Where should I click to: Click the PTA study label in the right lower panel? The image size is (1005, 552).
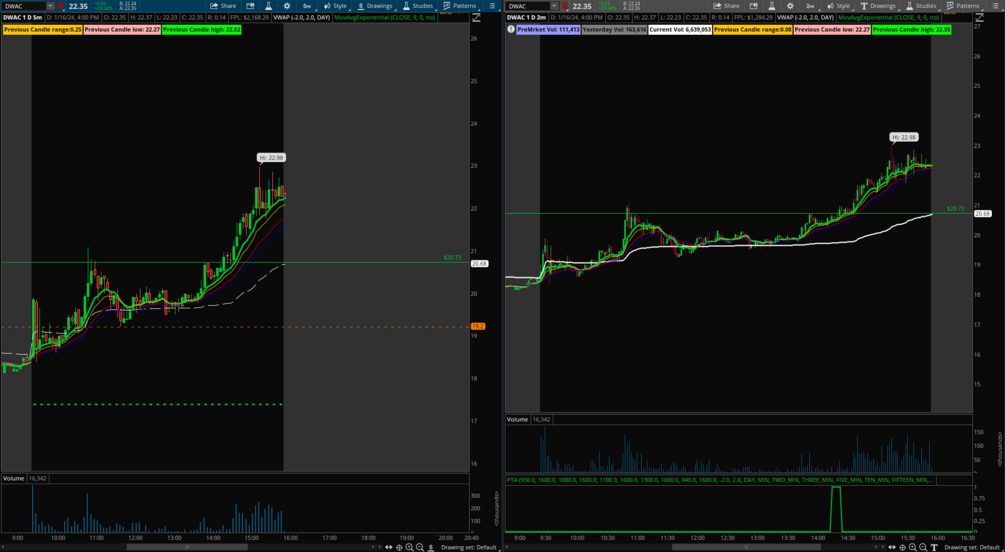[721, 480]
